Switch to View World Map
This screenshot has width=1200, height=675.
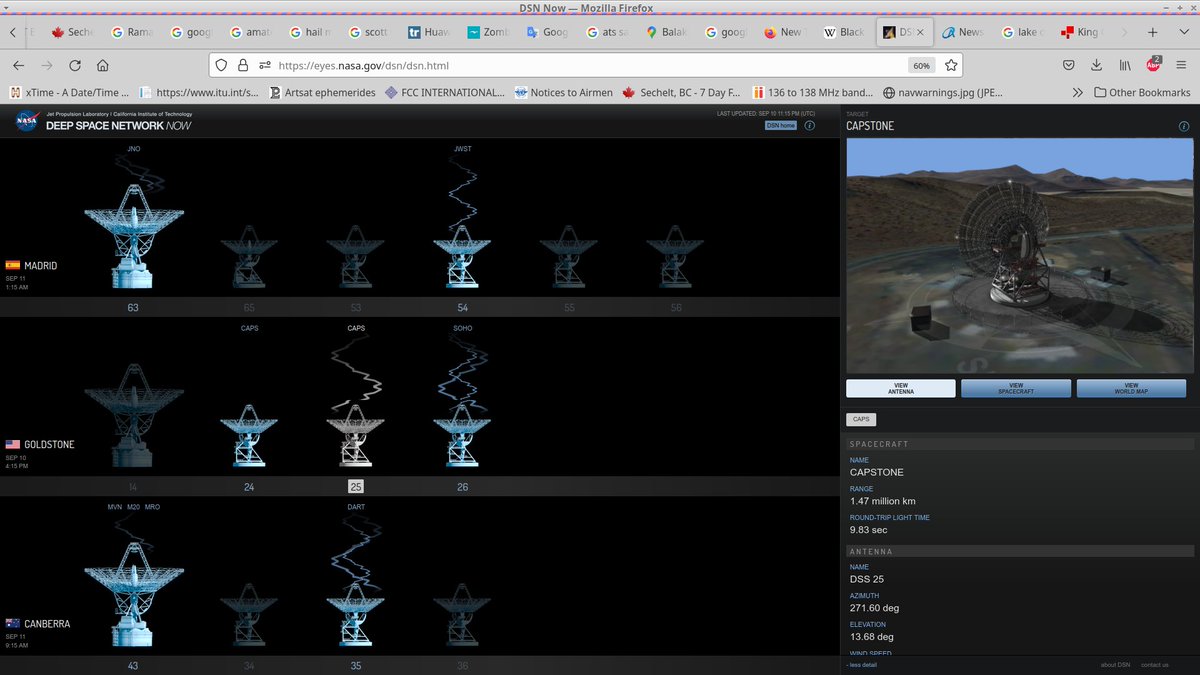click(x=1131, y=388)
